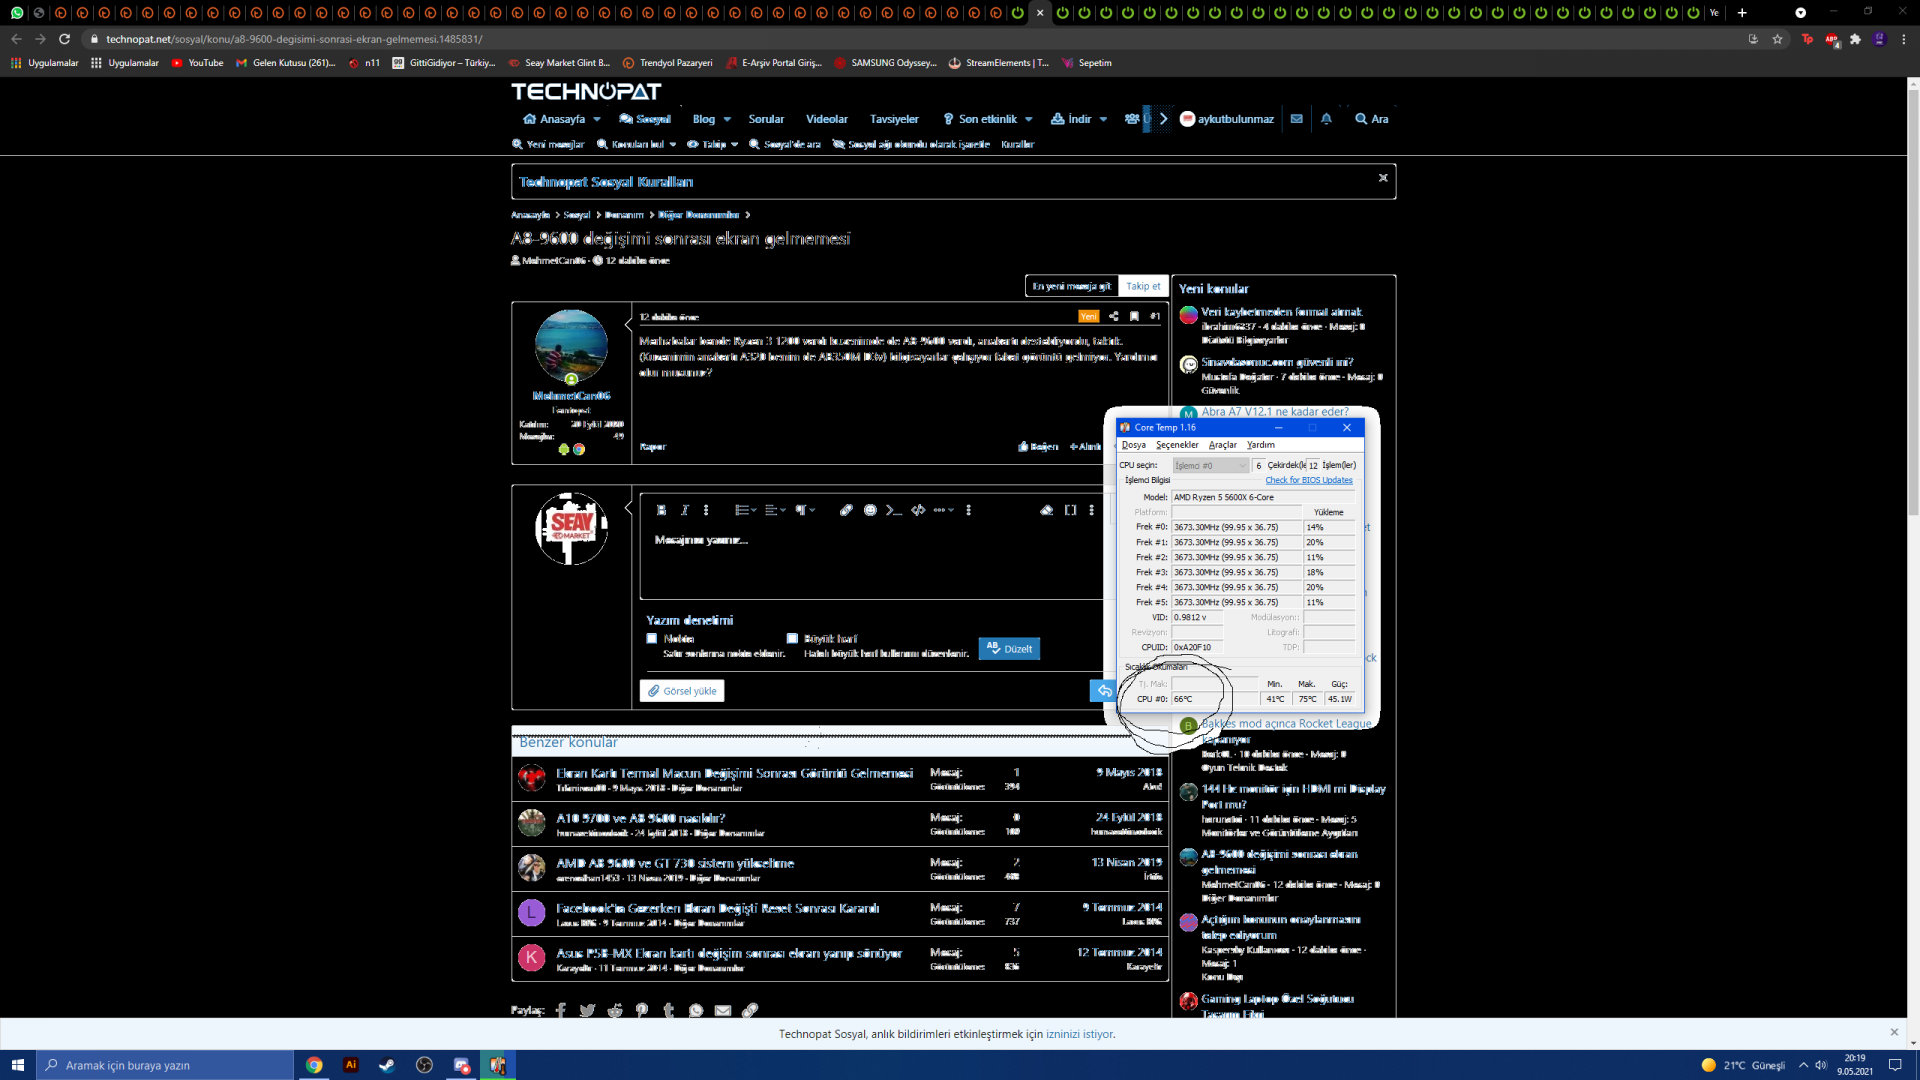The height and width of the screenshot is (1080, 1920).
Task: Click Check for BIOS Updates link
Action: [1308, 480]
